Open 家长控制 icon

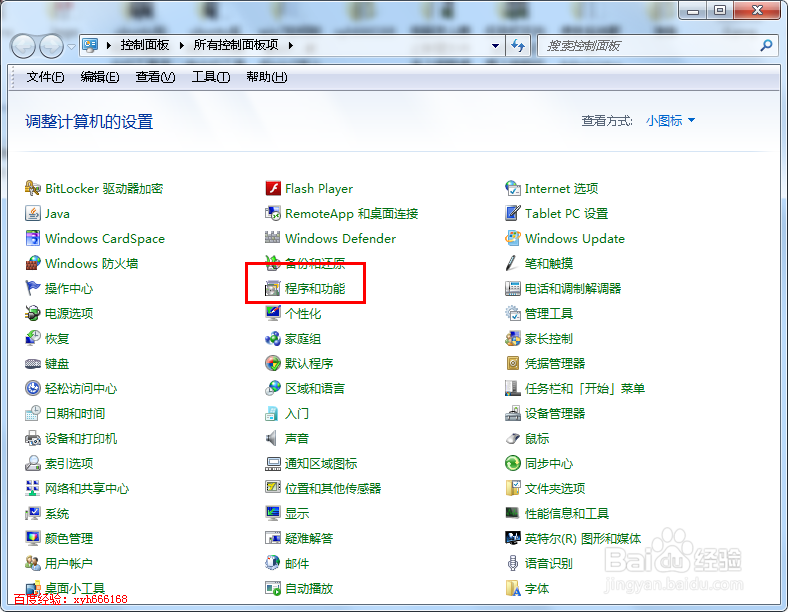pos(513,339)
